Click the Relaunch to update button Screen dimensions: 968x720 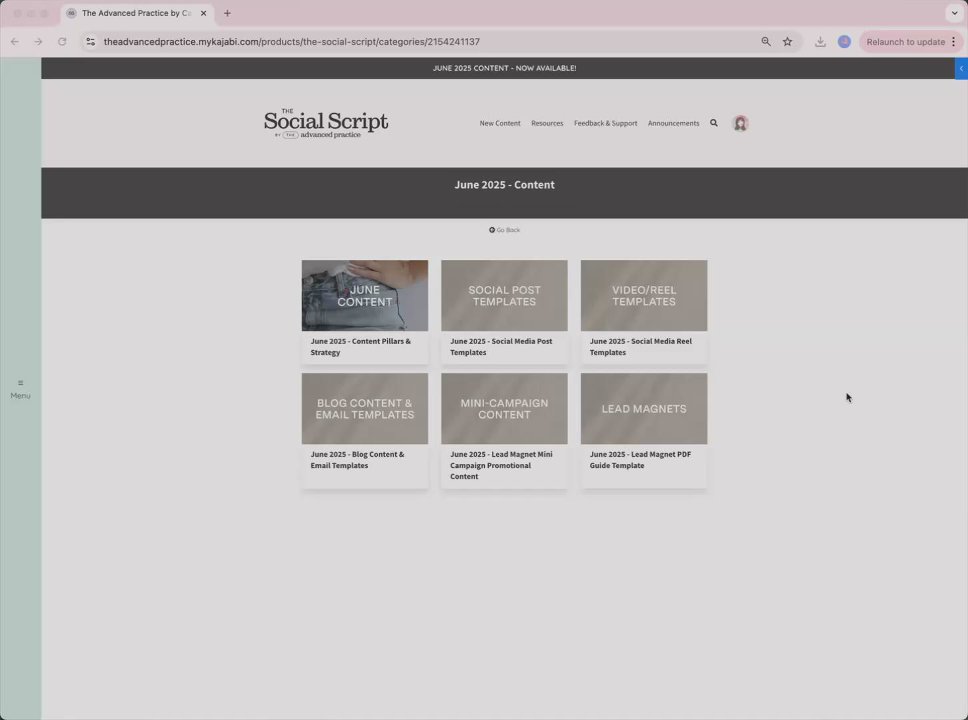pyautogui.click(x=905, y=42)
